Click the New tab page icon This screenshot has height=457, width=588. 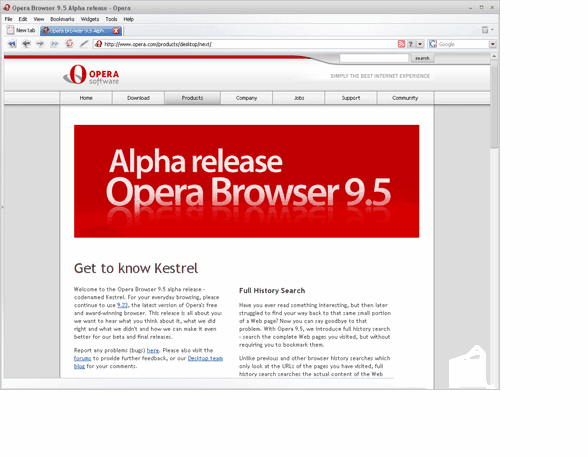(10, 30)
